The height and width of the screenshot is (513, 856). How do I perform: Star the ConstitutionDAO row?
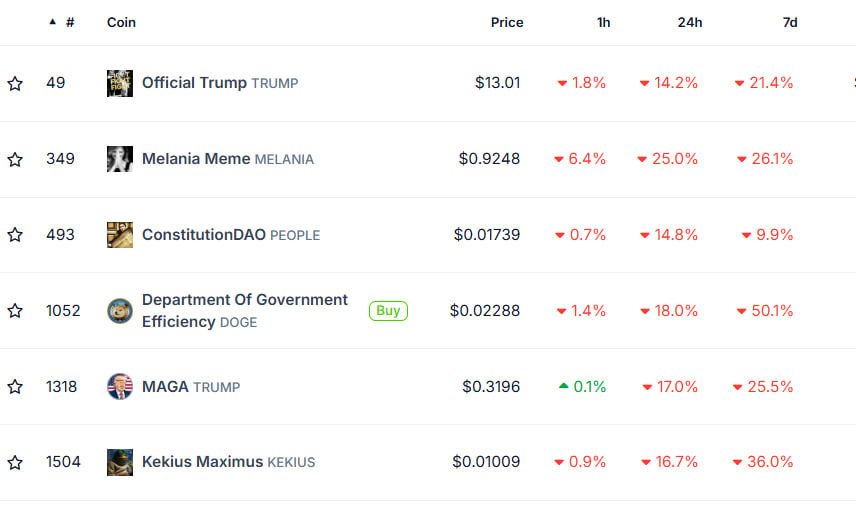click(15, 235)
